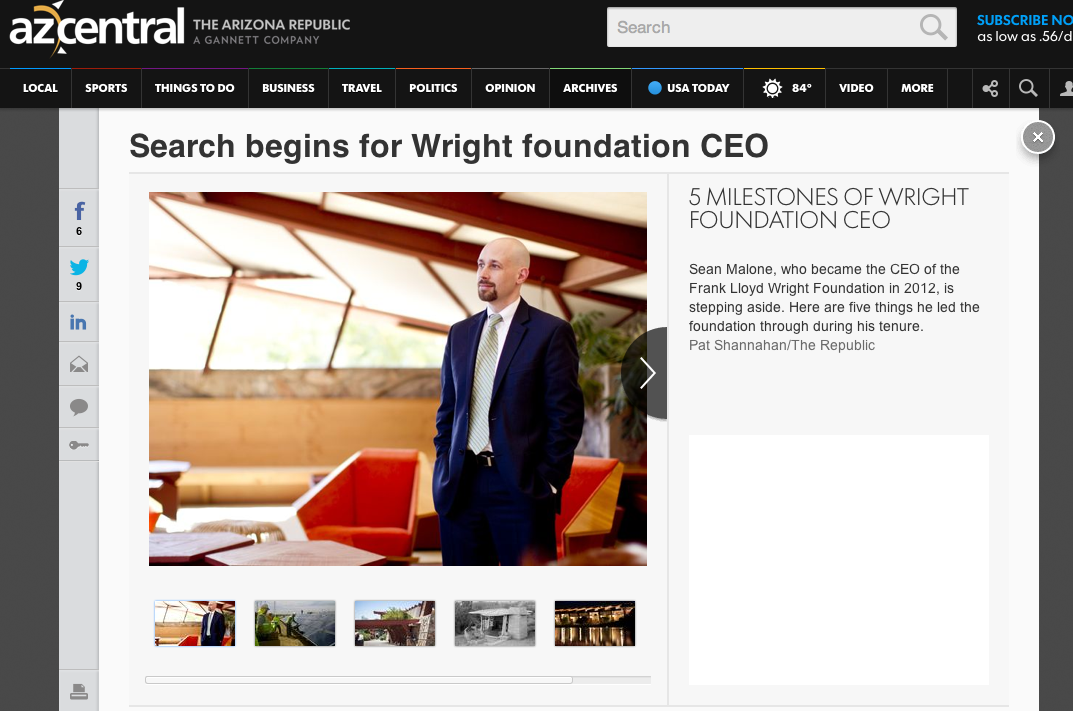This screenshot has height=711, width=1073.
Task: Open the POLITICS section
Action: [433, 88]
